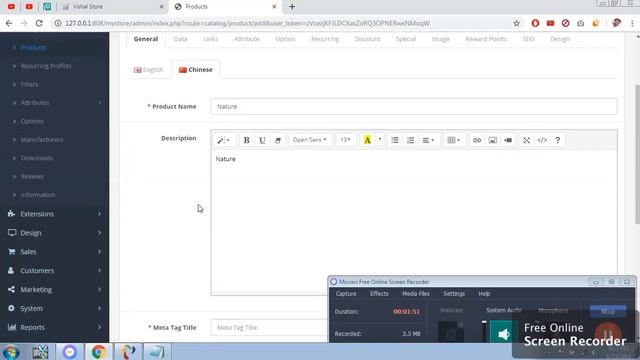Expand the Sales menu
640x360 pixels.
pos(54,252)
